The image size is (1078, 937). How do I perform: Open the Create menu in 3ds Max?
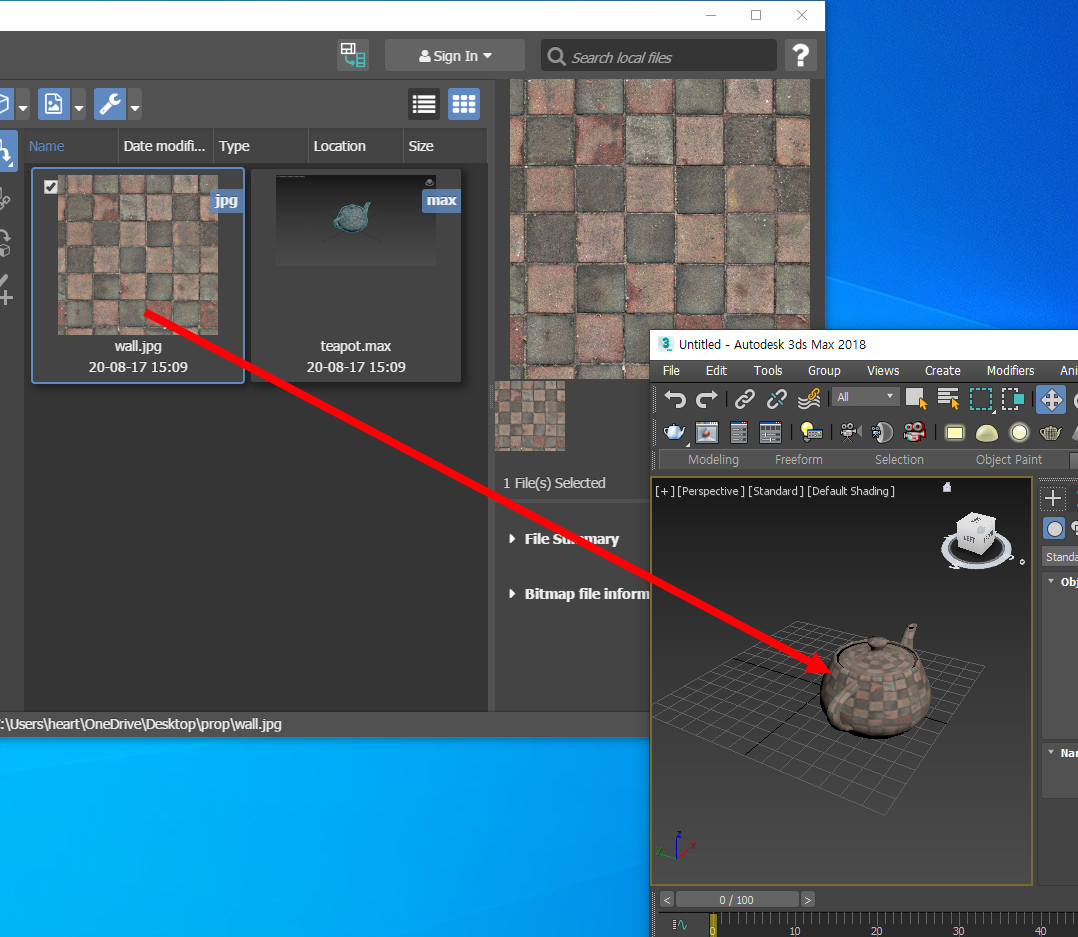click(943, 371)
